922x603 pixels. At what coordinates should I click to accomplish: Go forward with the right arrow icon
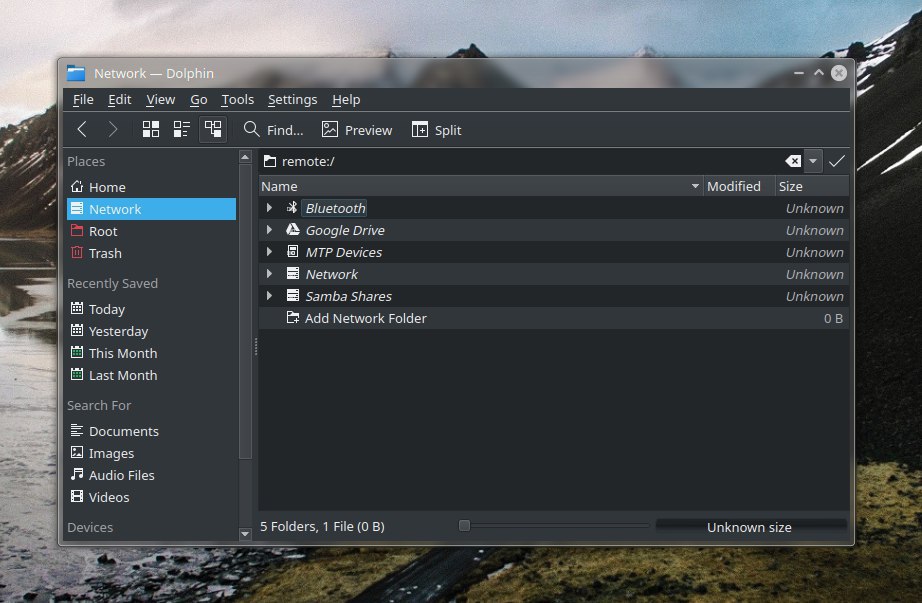click(113, 129)
